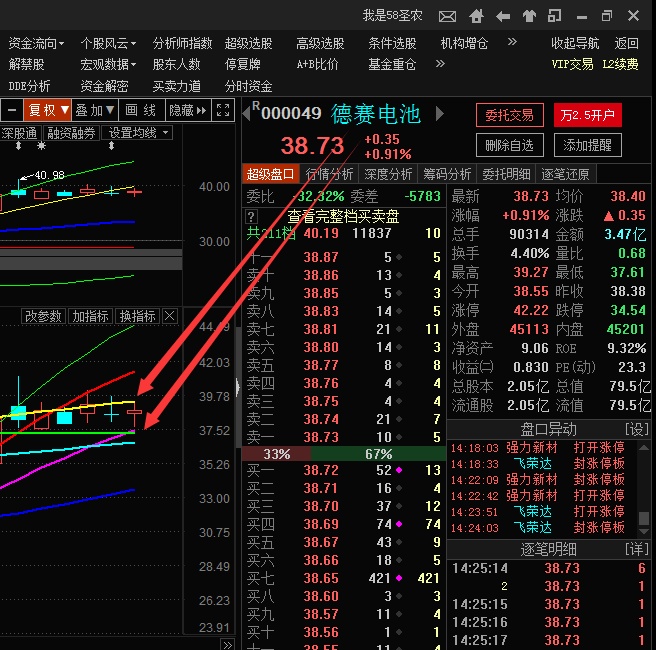656x650 pixels.
Task: Click 换指标 button
Action: [138, 316]
